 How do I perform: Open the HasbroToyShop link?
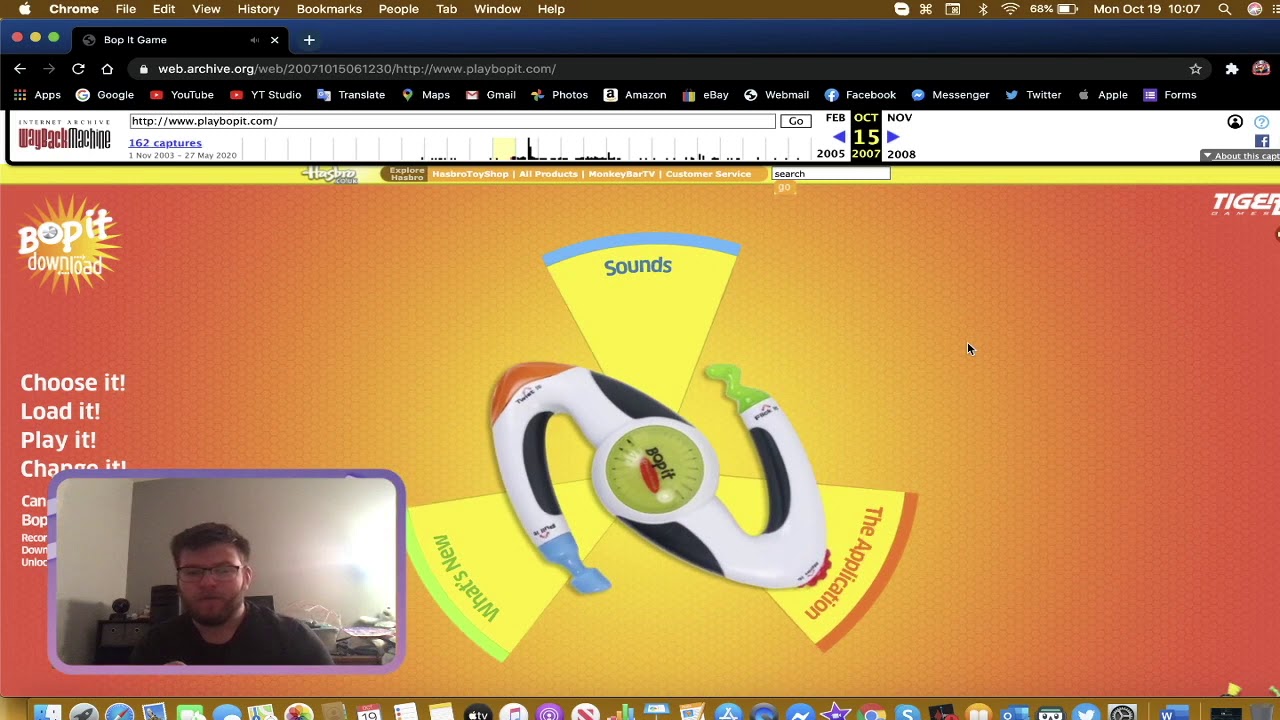click(x=470, y=174)
